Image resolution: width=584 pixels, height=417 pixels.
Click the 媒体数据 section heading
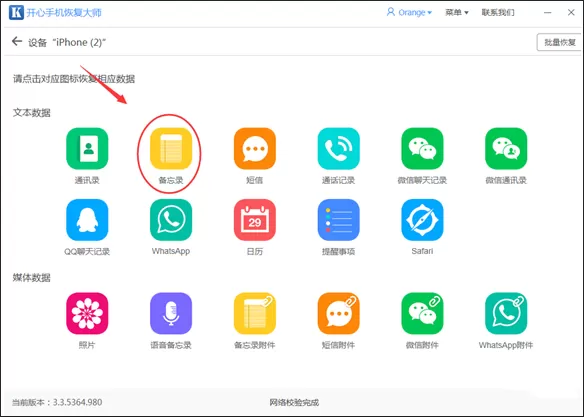pyautogui.click(x=32, y=278)
